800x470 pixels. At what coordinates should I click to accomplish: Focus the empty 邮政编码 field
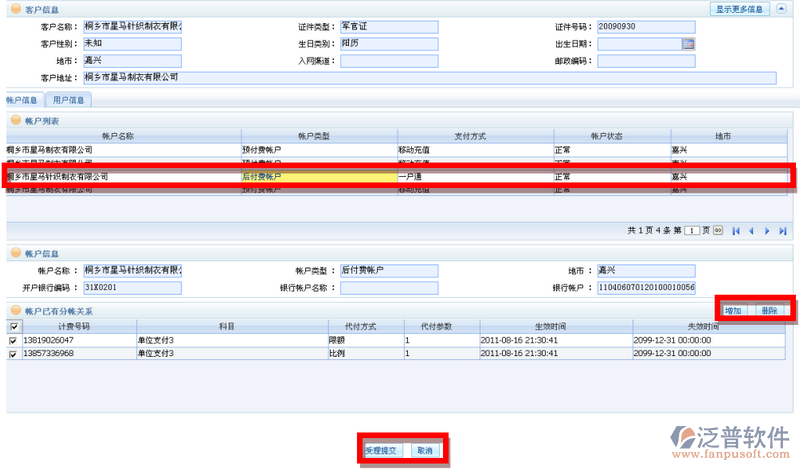[x=646, y=61]
